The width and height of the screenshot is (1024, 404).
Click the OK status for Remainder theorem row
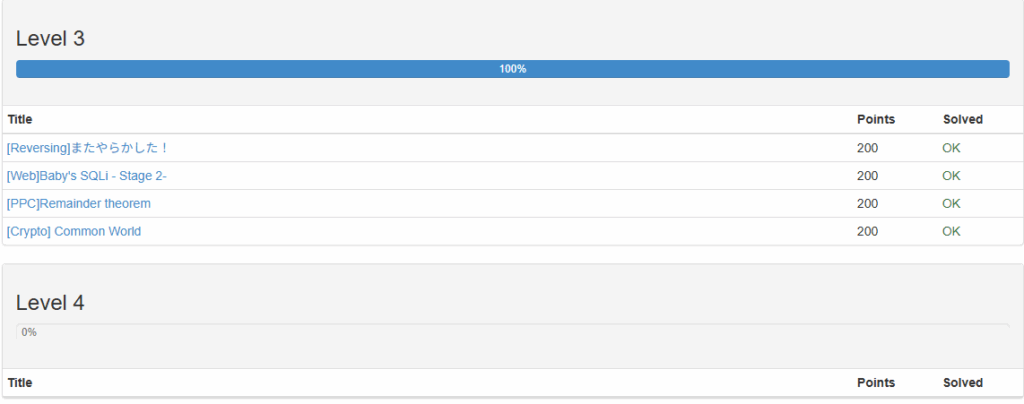[x=951, y=204]
